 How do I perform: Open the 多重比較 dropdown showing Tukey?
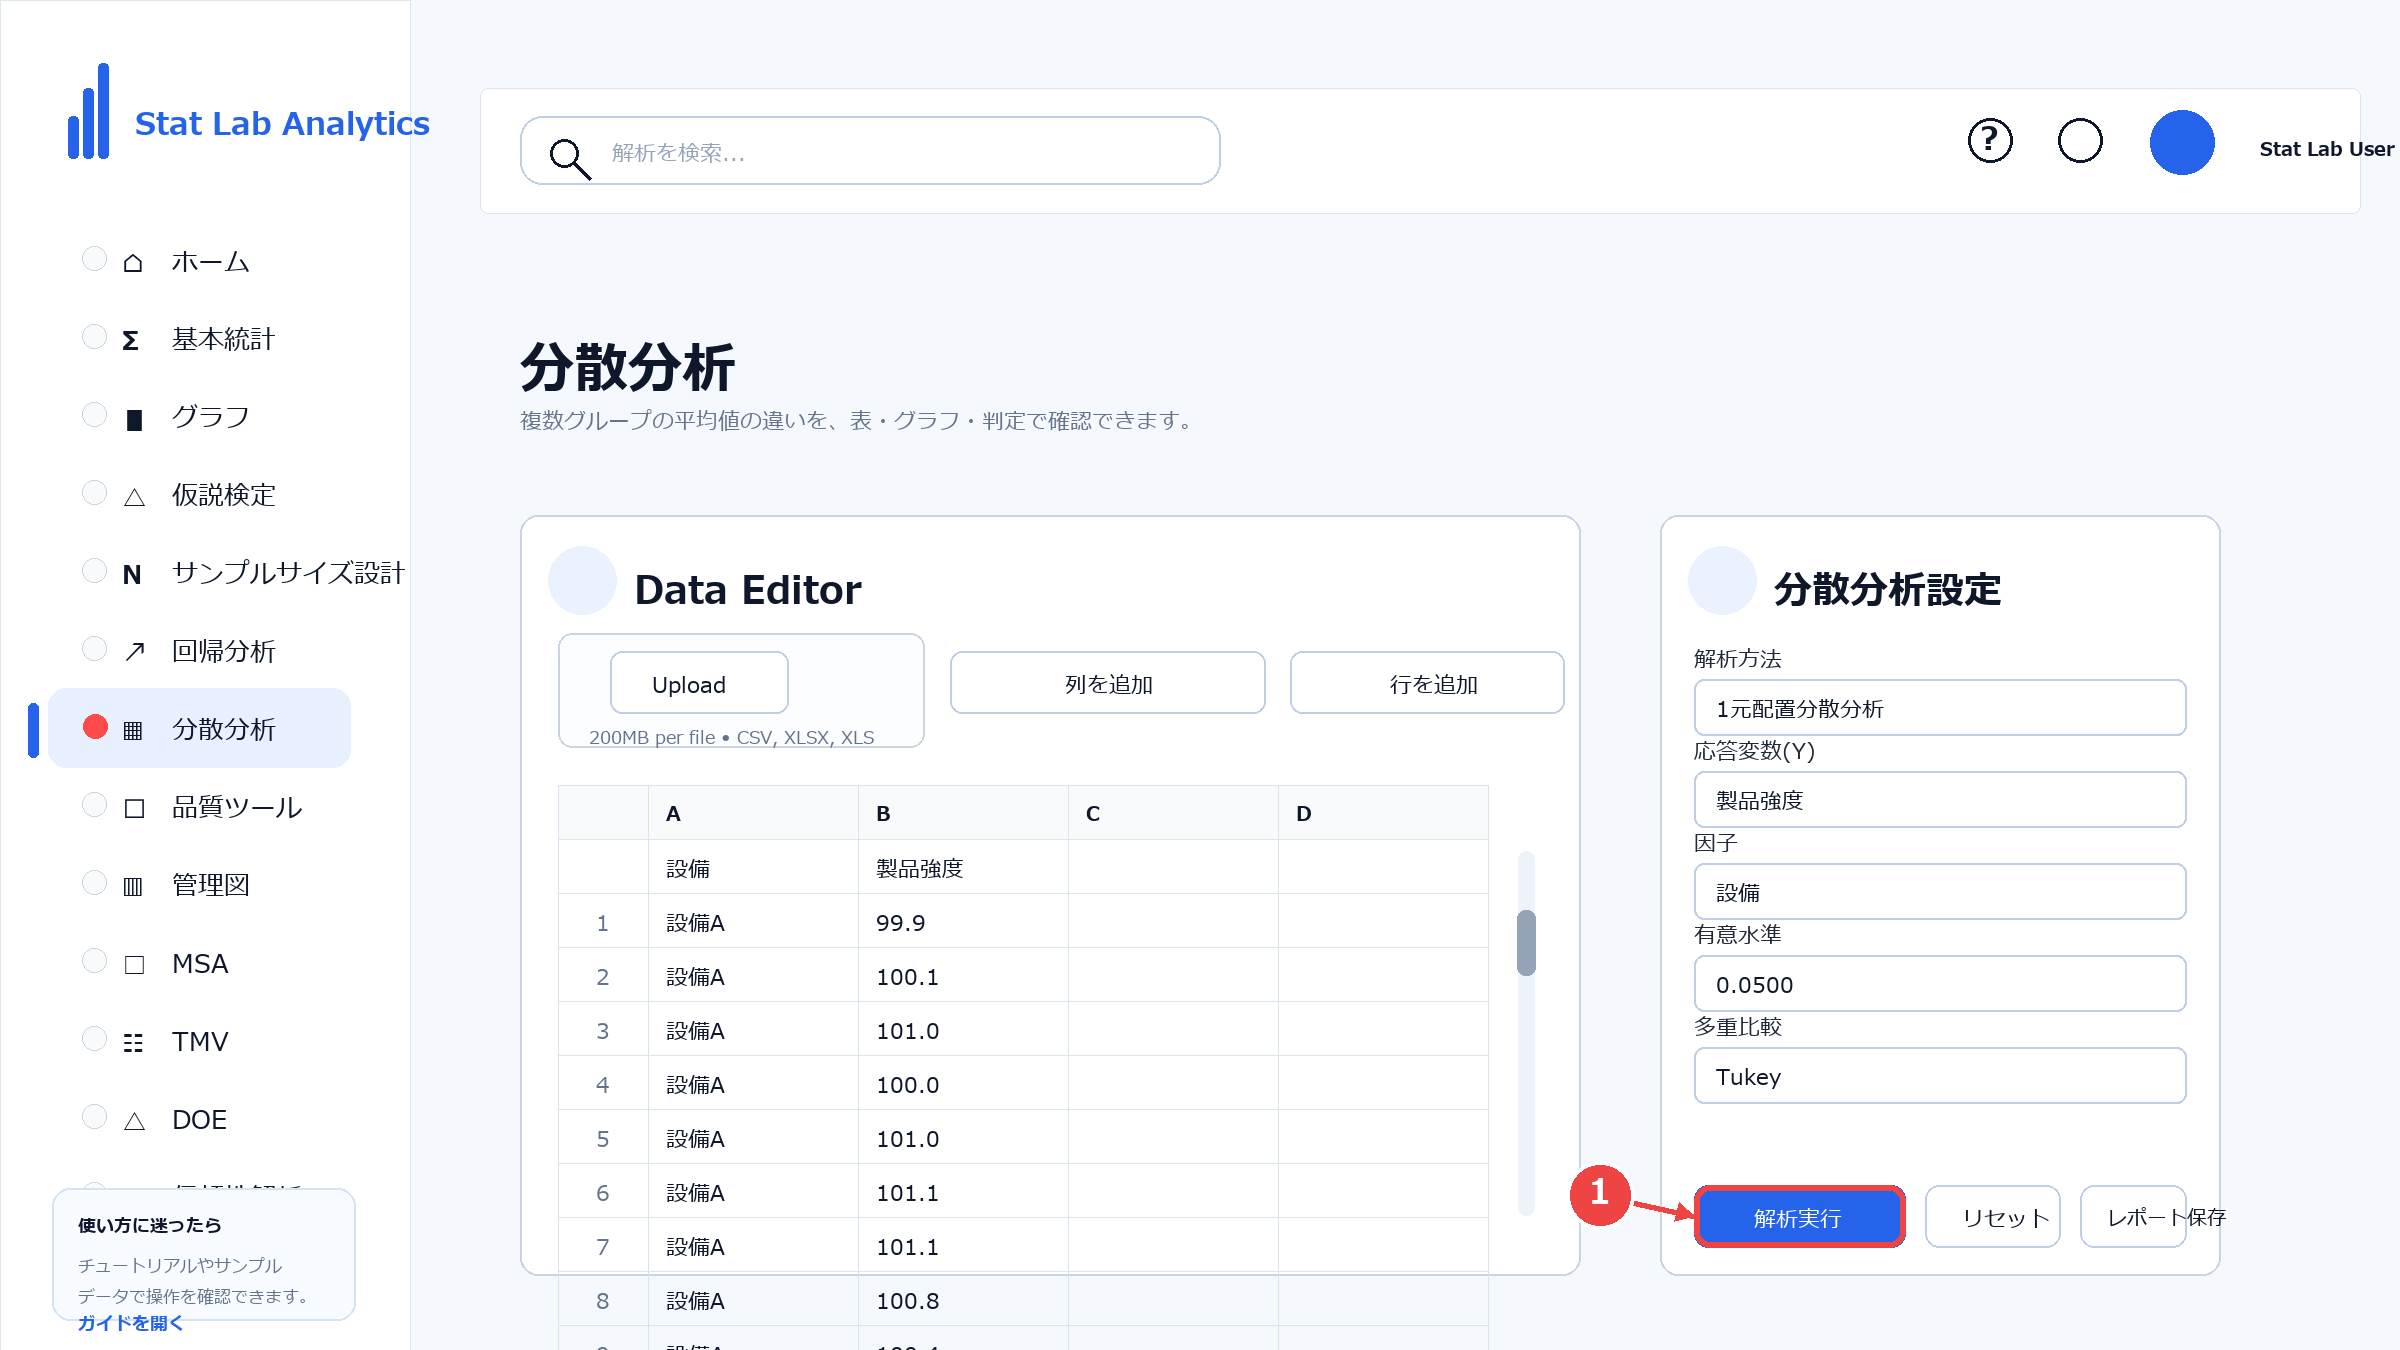click(x=1940, y=1076)
